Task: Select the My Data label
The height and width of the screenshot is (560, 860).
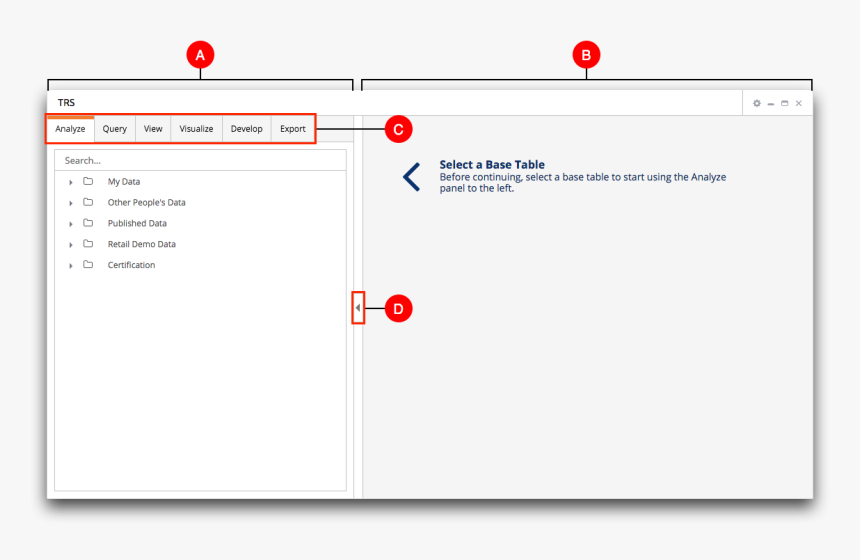Action: [x=124, y=182]
